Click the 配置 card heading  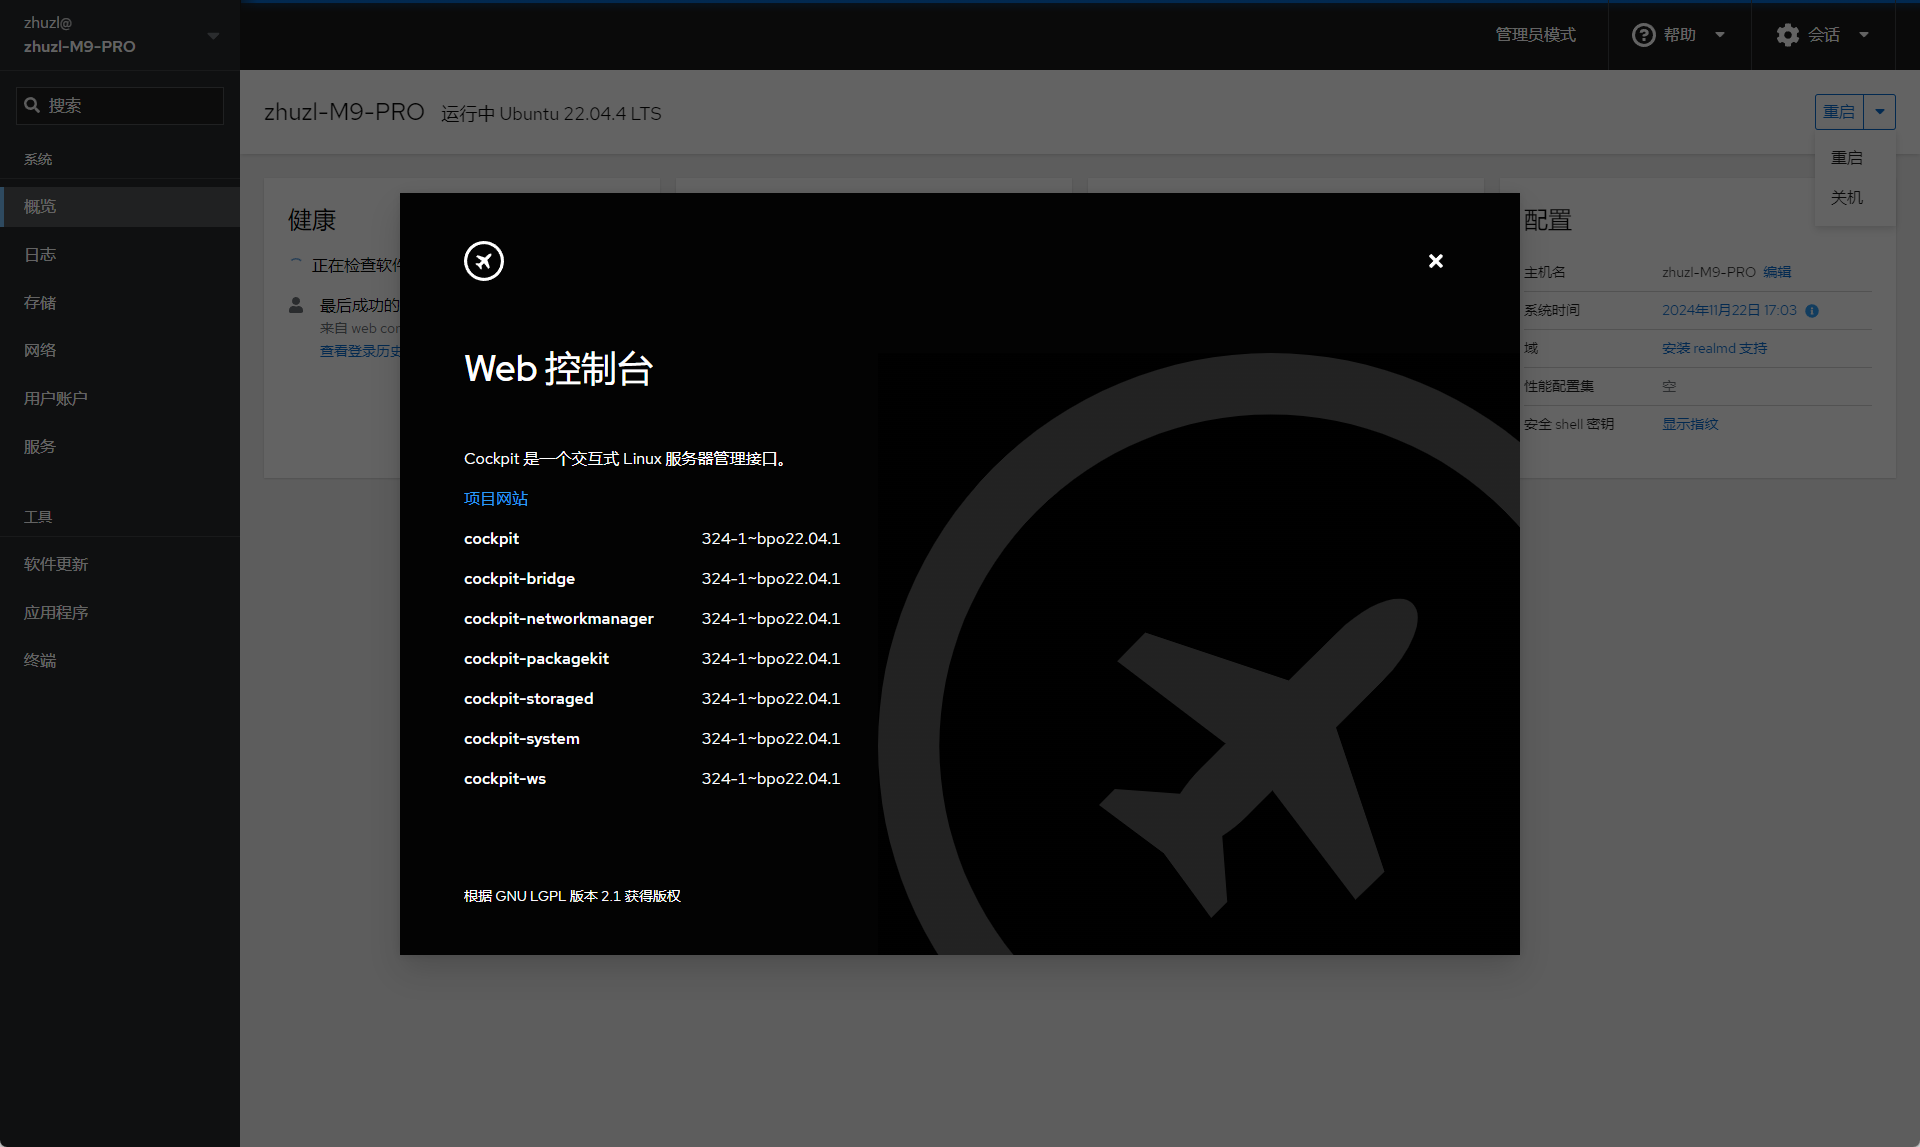click(1548, 220)
